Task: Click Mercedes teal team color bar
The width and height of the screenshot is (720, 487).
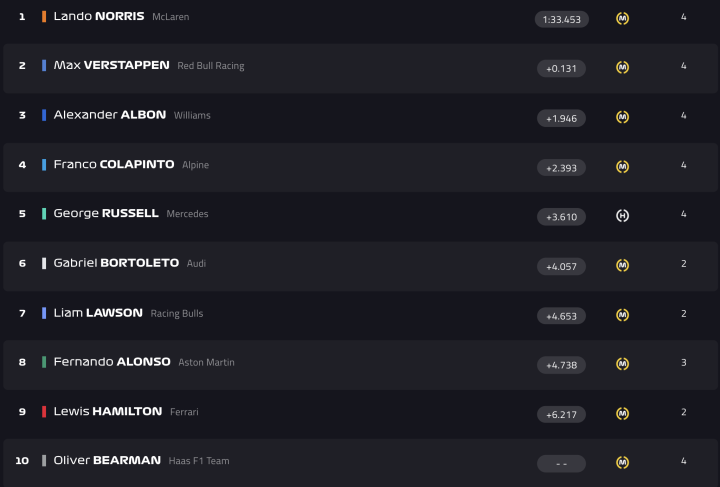Action: 44,214
